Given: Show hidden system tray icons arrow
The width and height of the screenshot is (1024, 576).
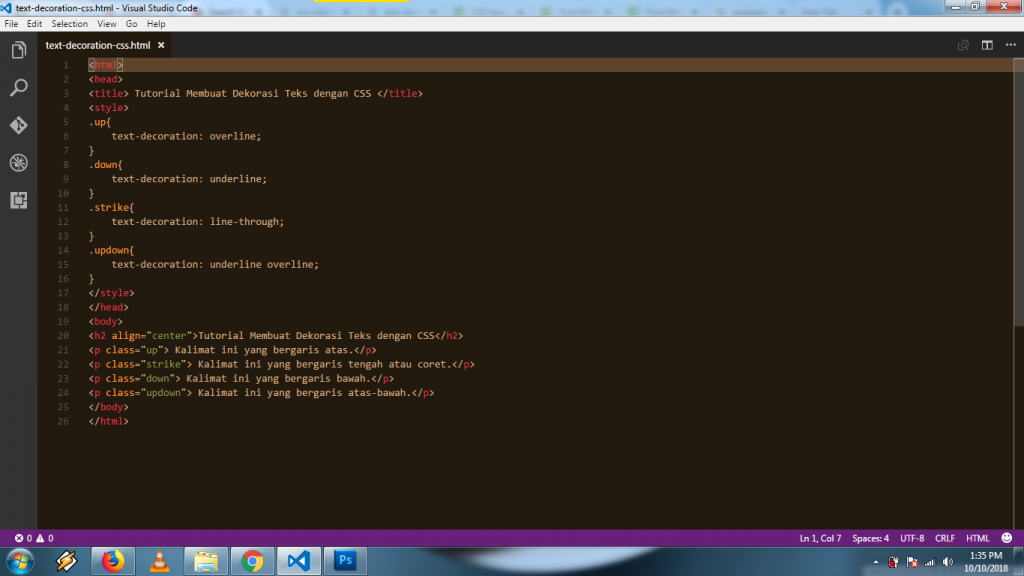Looking at the screenshot, I should 875,562.
